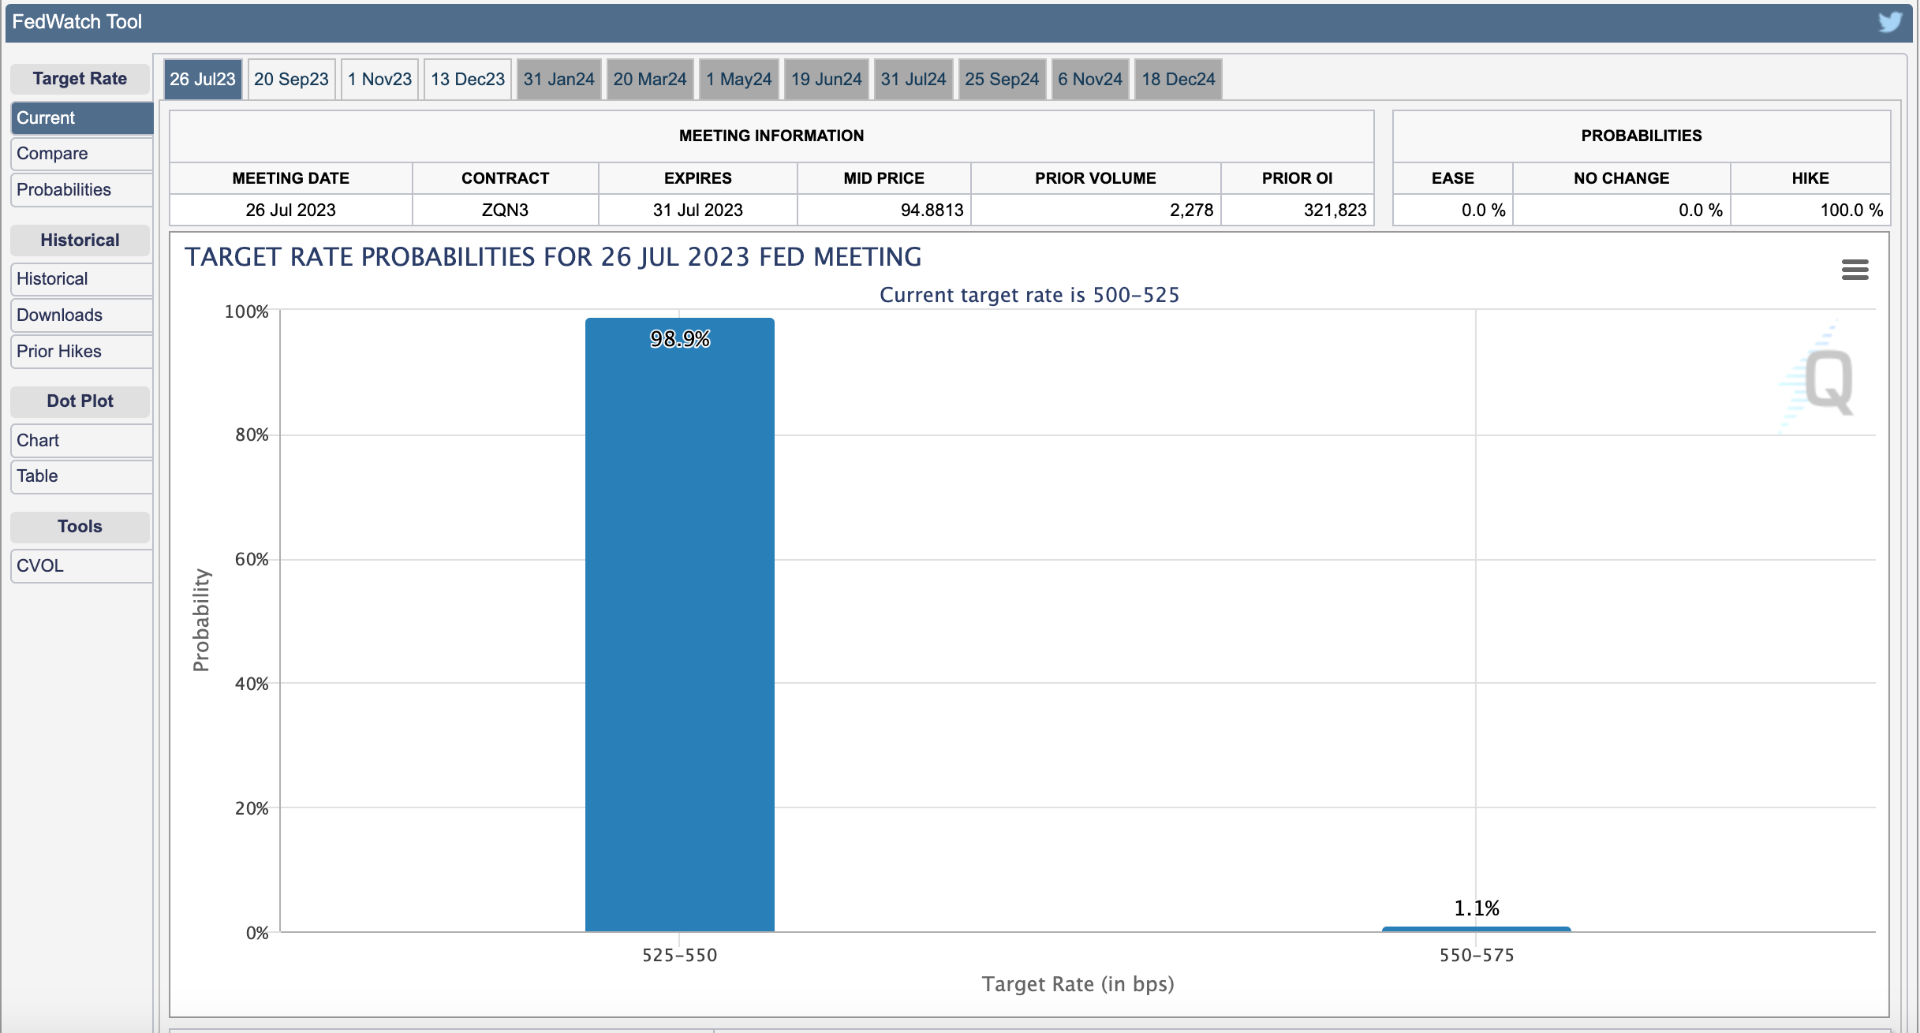The height and width of the screenshot is (1033, 1920).
Task: Click the 525-550 probability bar
Action: tap(680, 625)
